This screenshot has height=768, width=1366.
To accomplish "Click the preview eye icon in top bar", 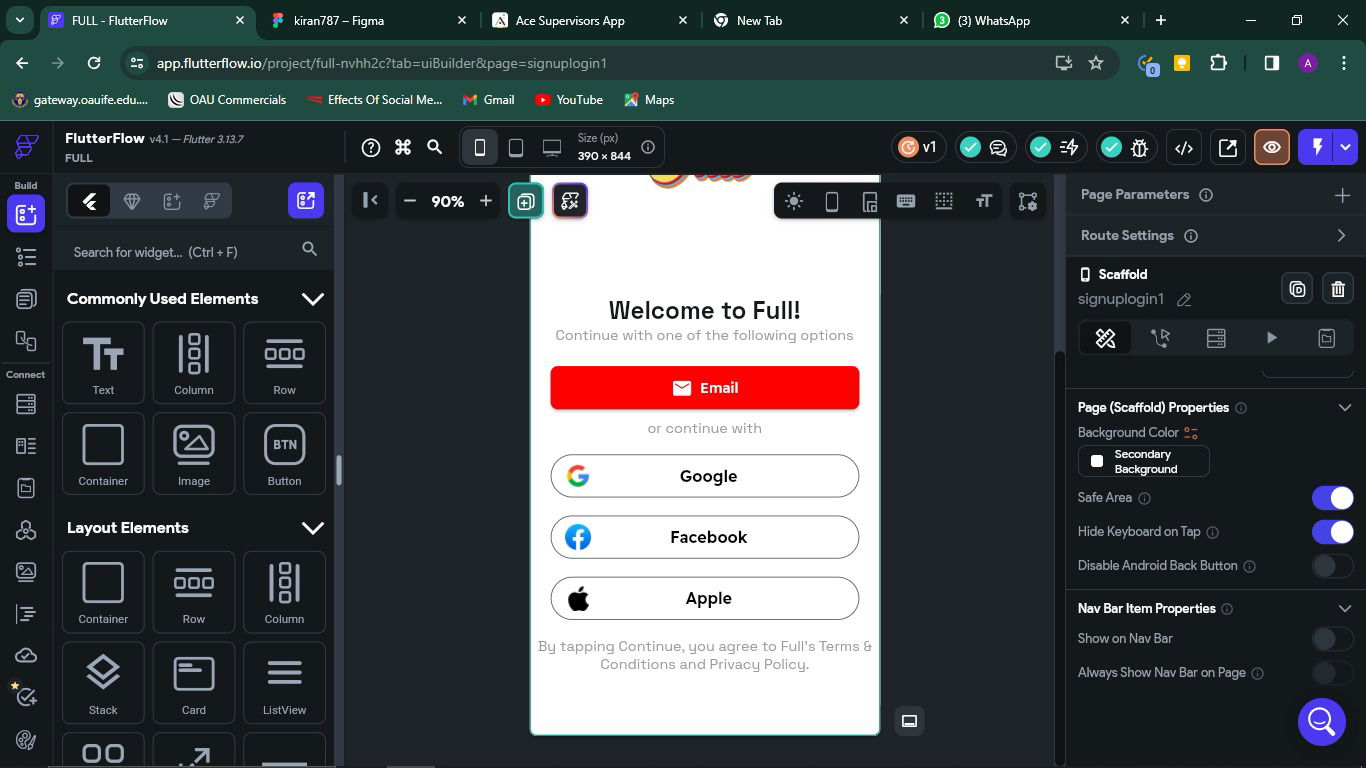I will click(x=1272, y=148).
